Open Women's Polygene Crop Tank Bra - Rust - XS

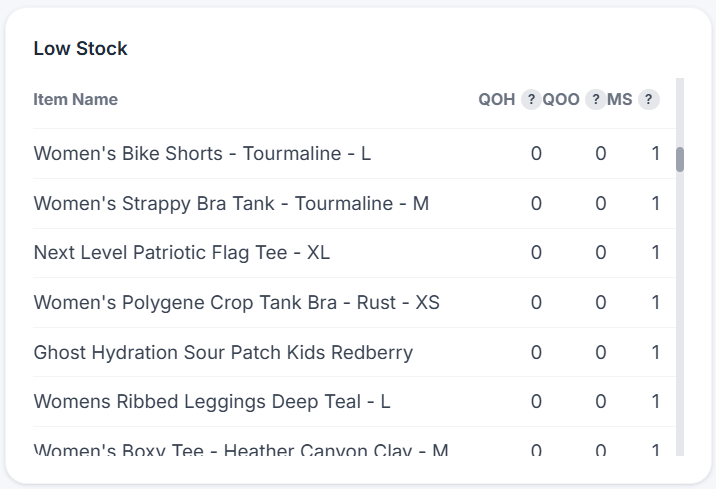point(236,302)
